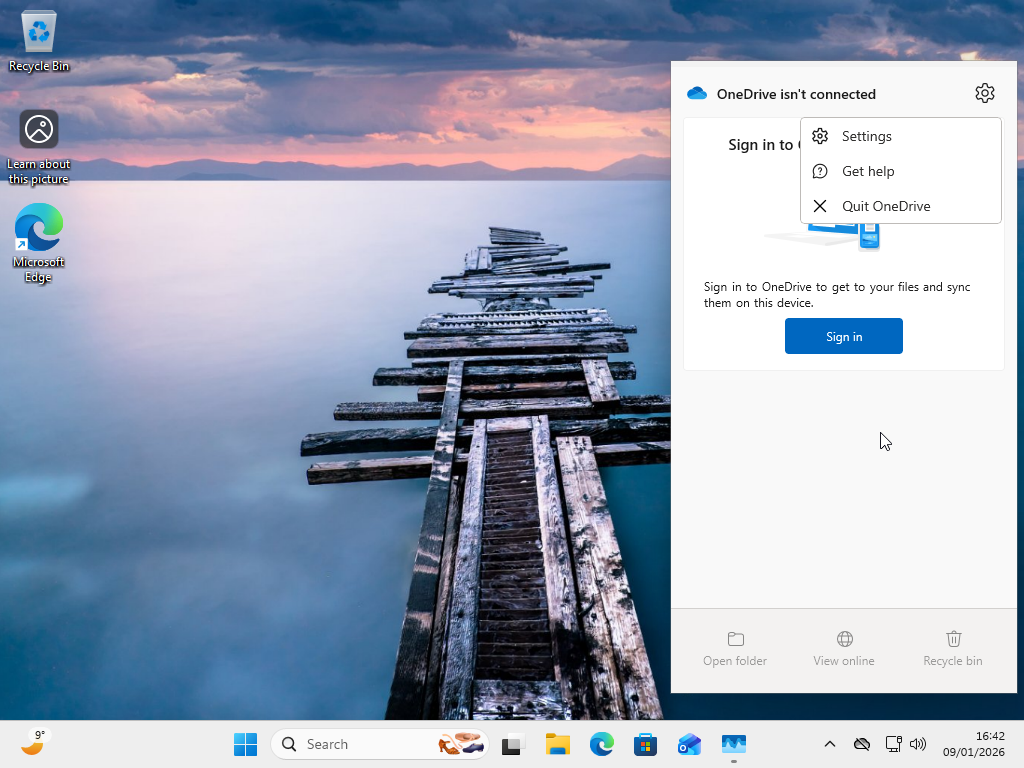Choose Get help from the menu
Screen dimensions: 1024x768
[868, 171]
